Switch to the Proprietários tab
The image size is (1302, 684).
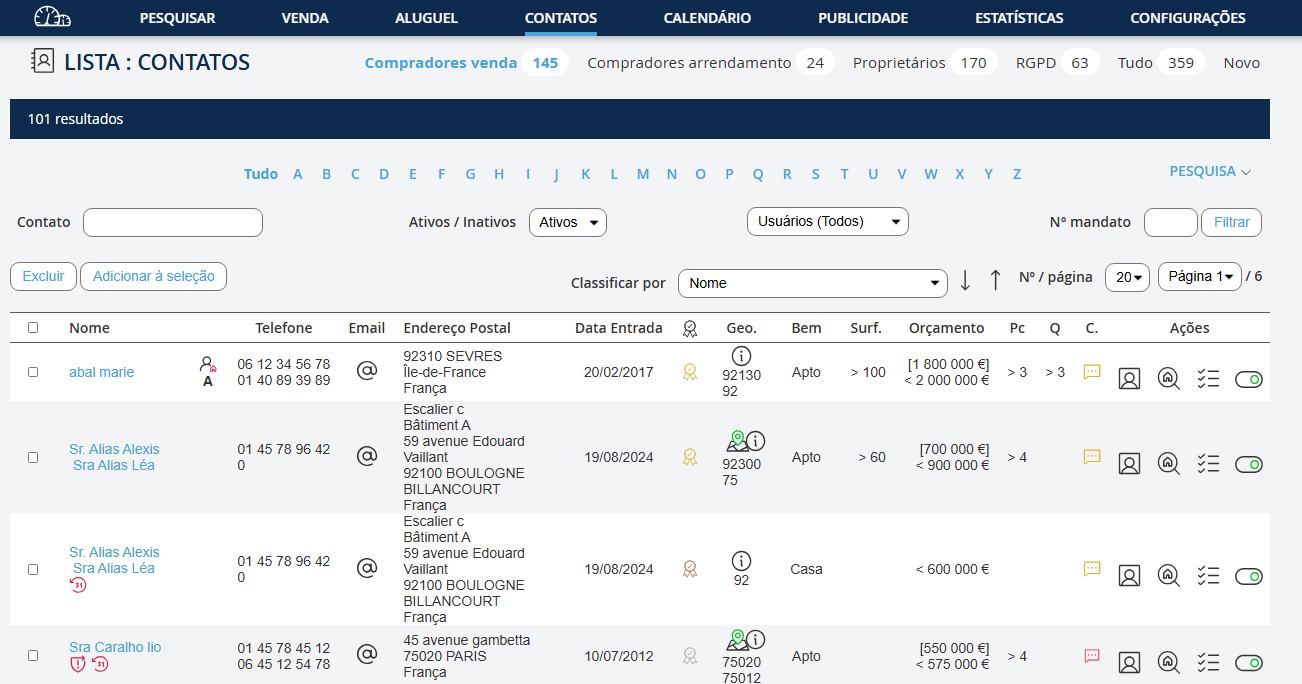click(898, 63)
